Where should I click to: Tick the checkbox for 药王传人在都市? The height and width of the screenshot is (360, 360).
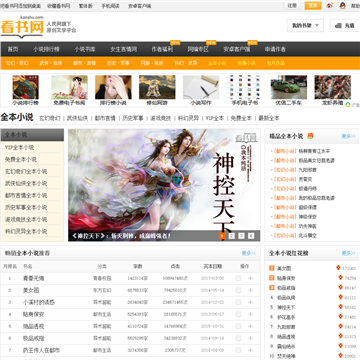click(x=238, y=350)
